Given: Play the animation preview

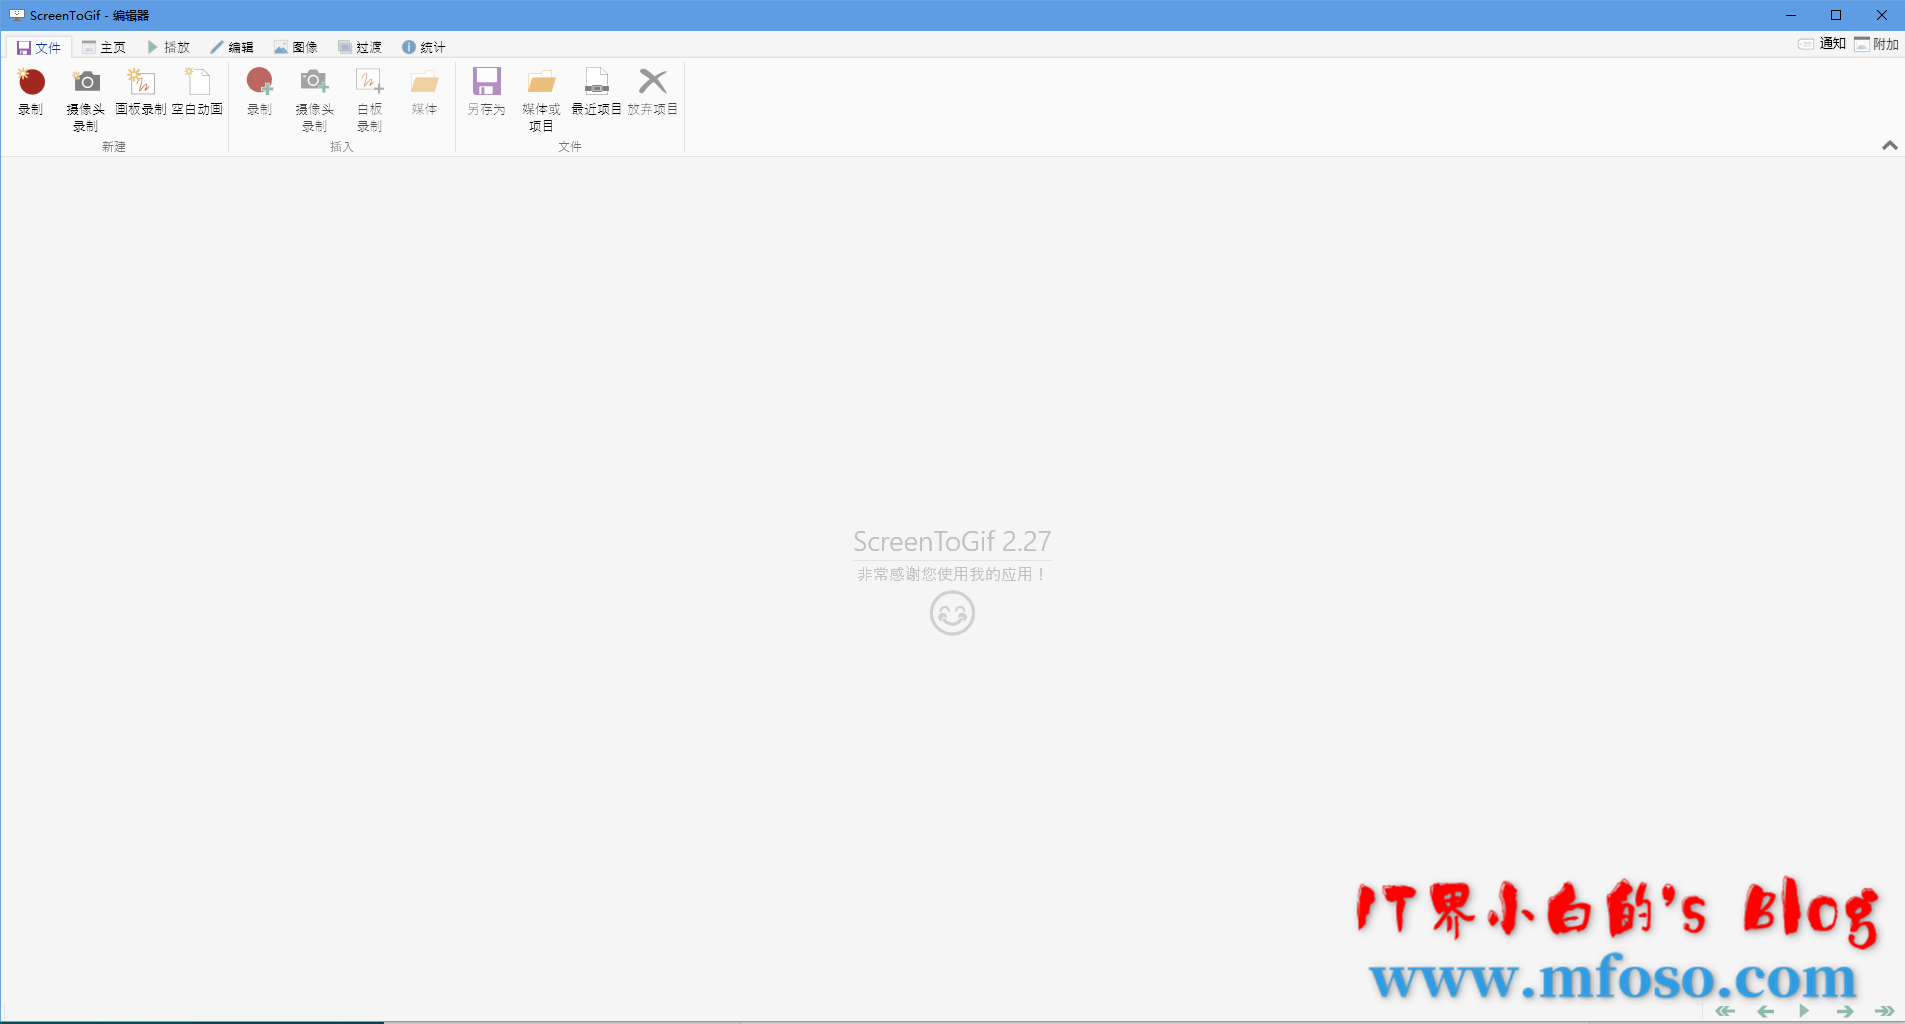Looking at the screenshot, I should tap(1804, 1011).
